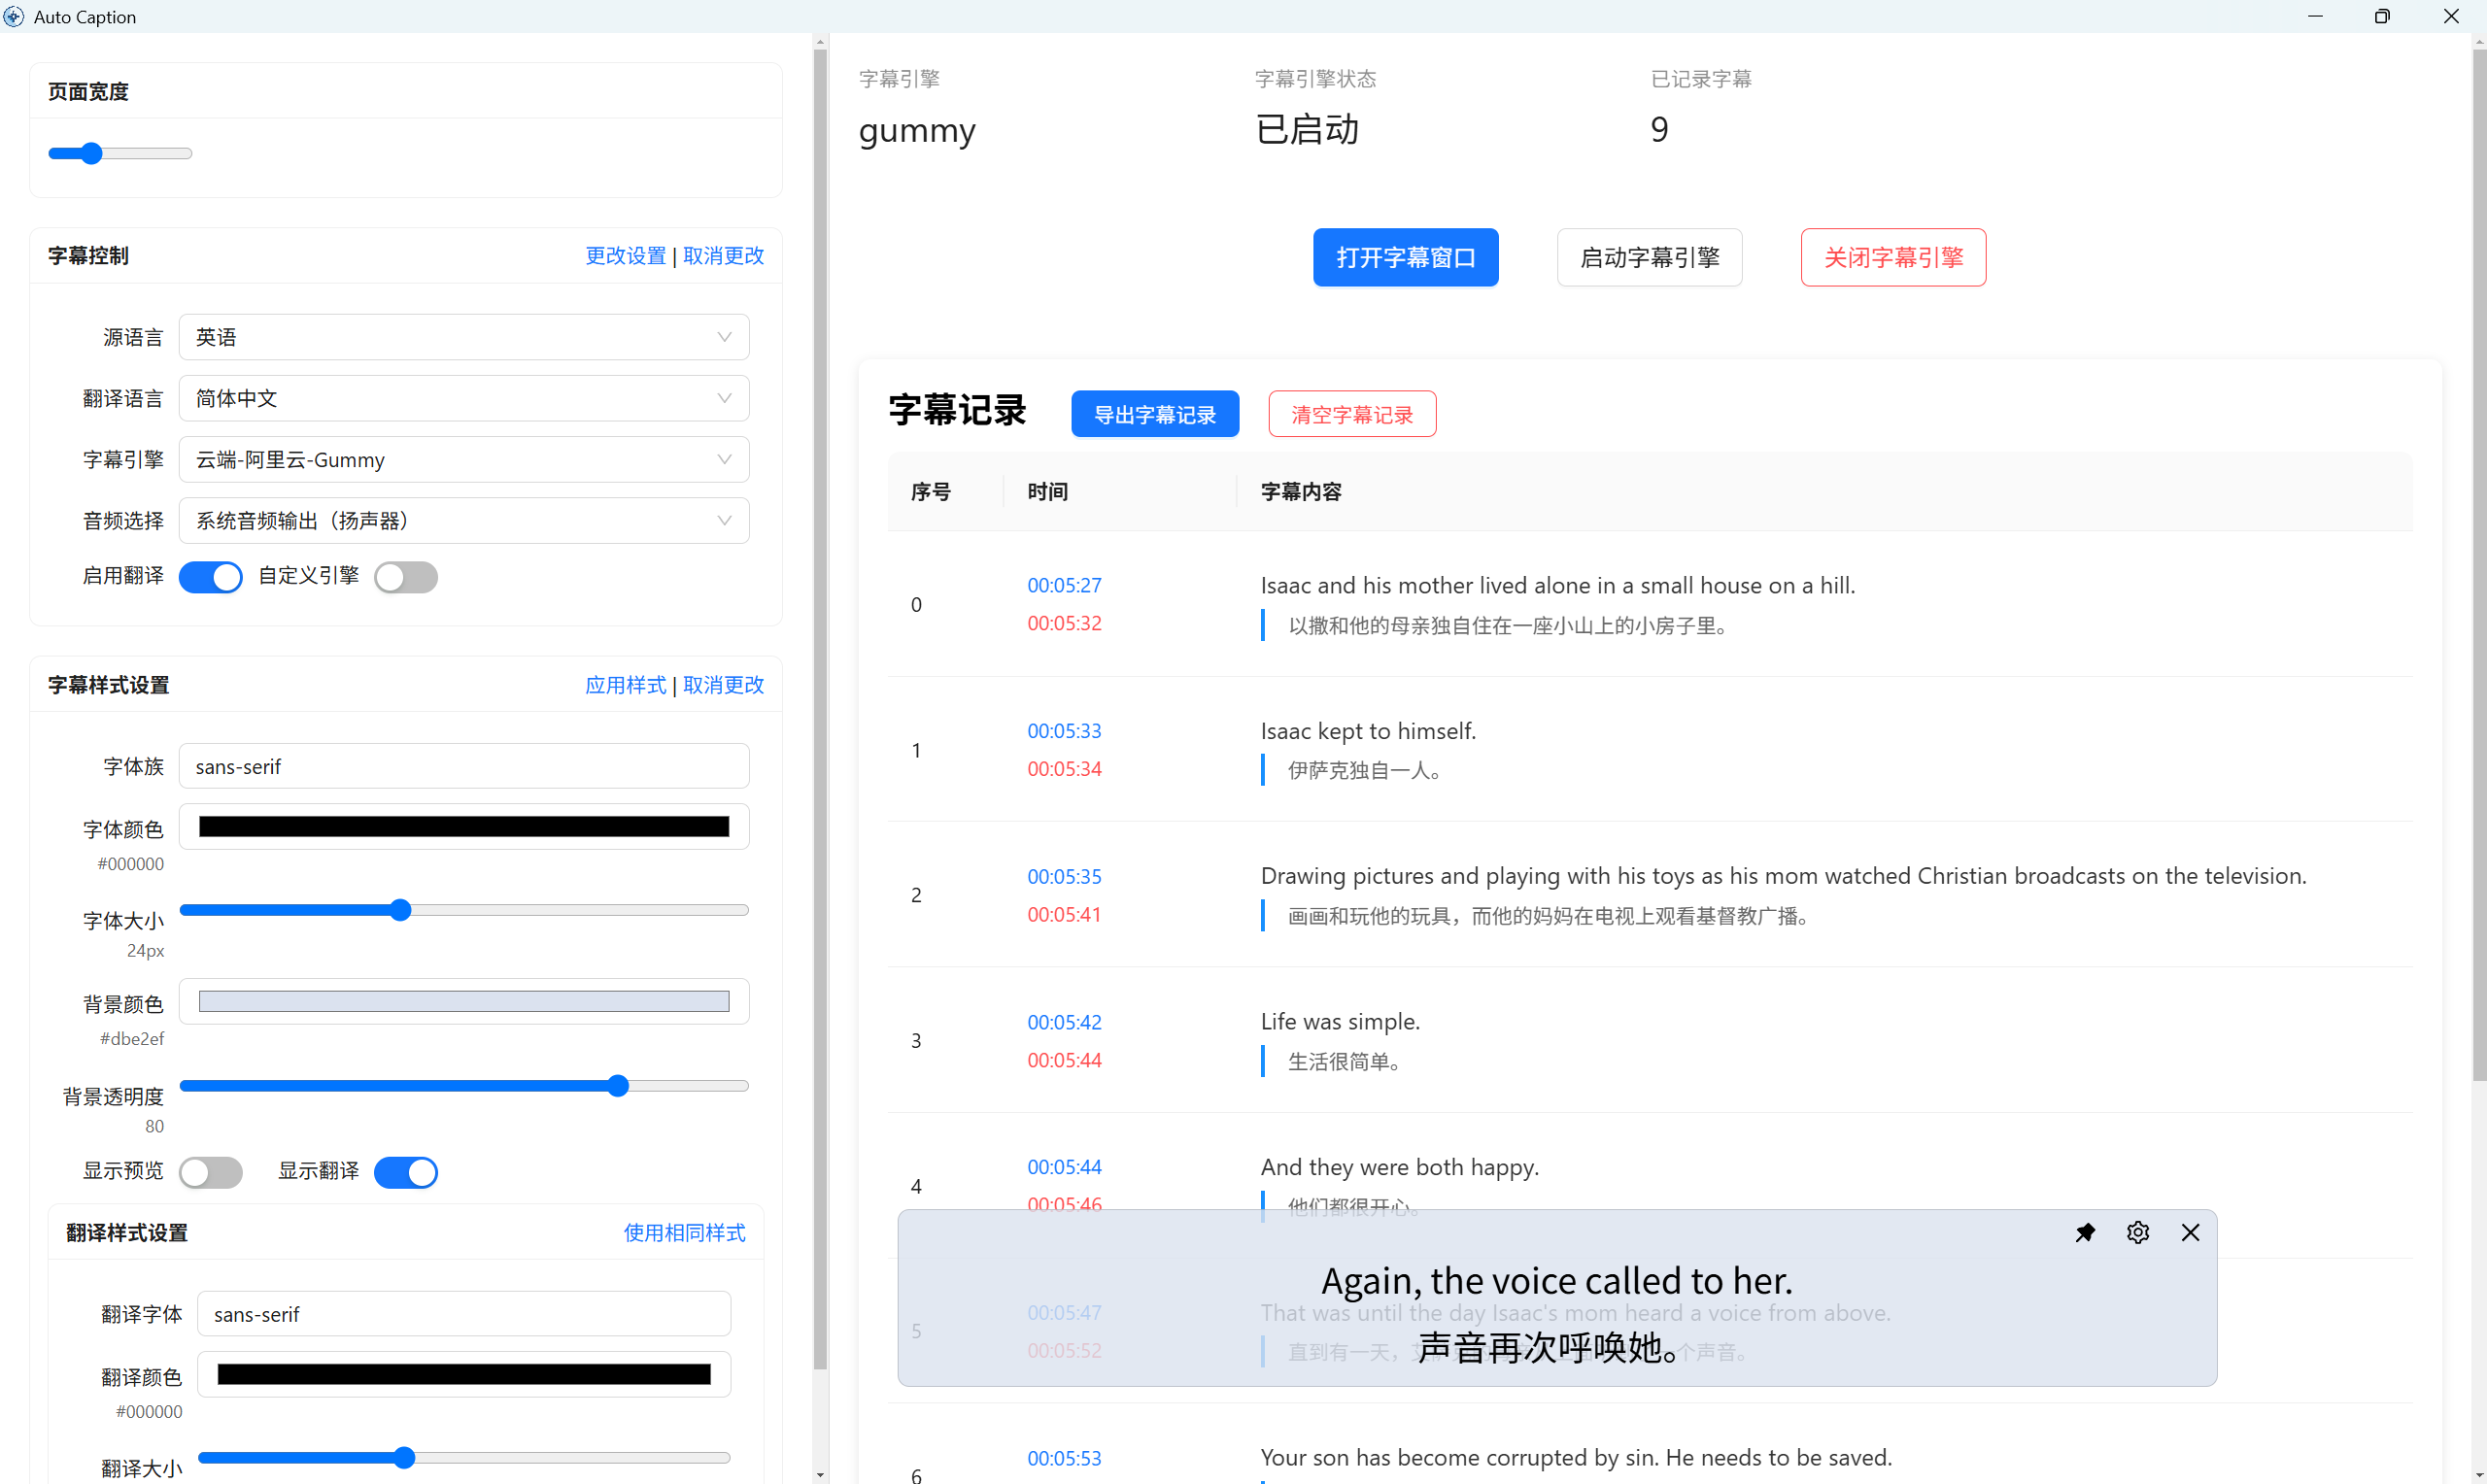
Task: Click the 字幕内容 column header
Action: (x=1300, y=491)
